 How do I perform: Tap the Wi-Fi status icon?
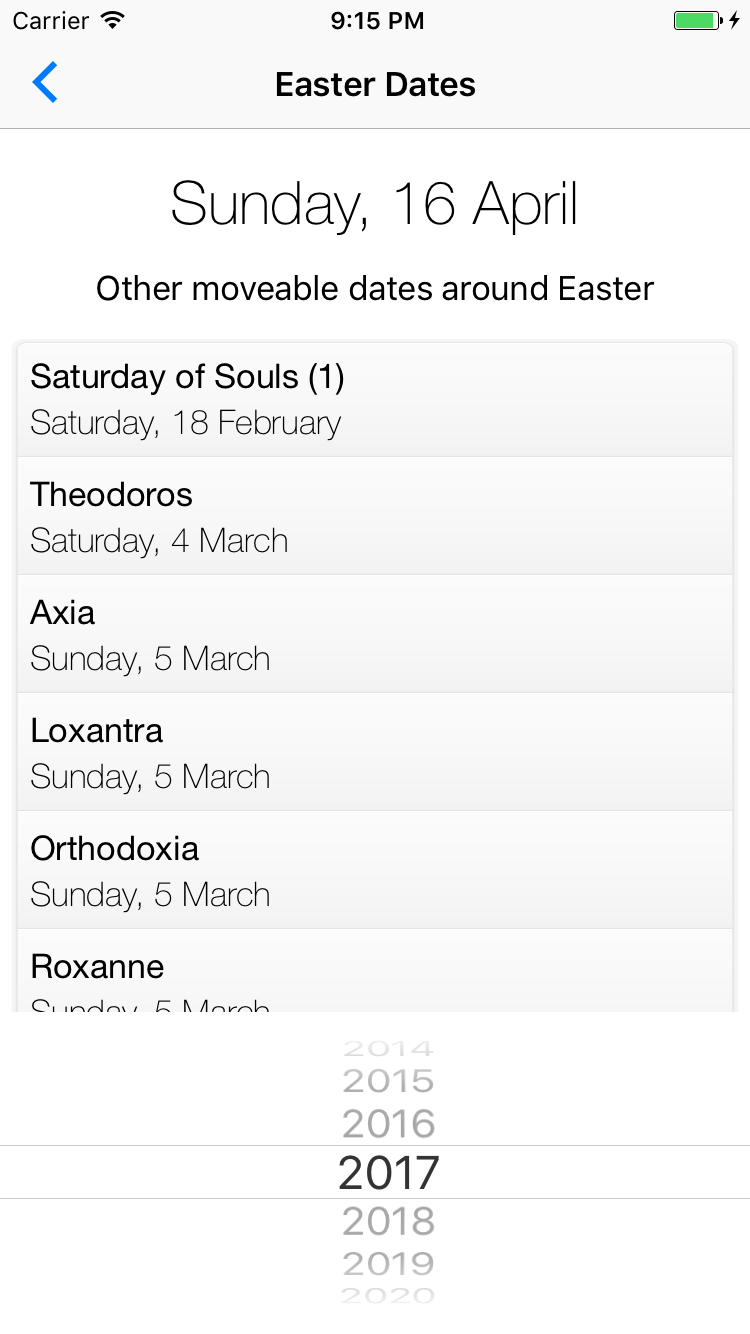[x=114, y=20]
